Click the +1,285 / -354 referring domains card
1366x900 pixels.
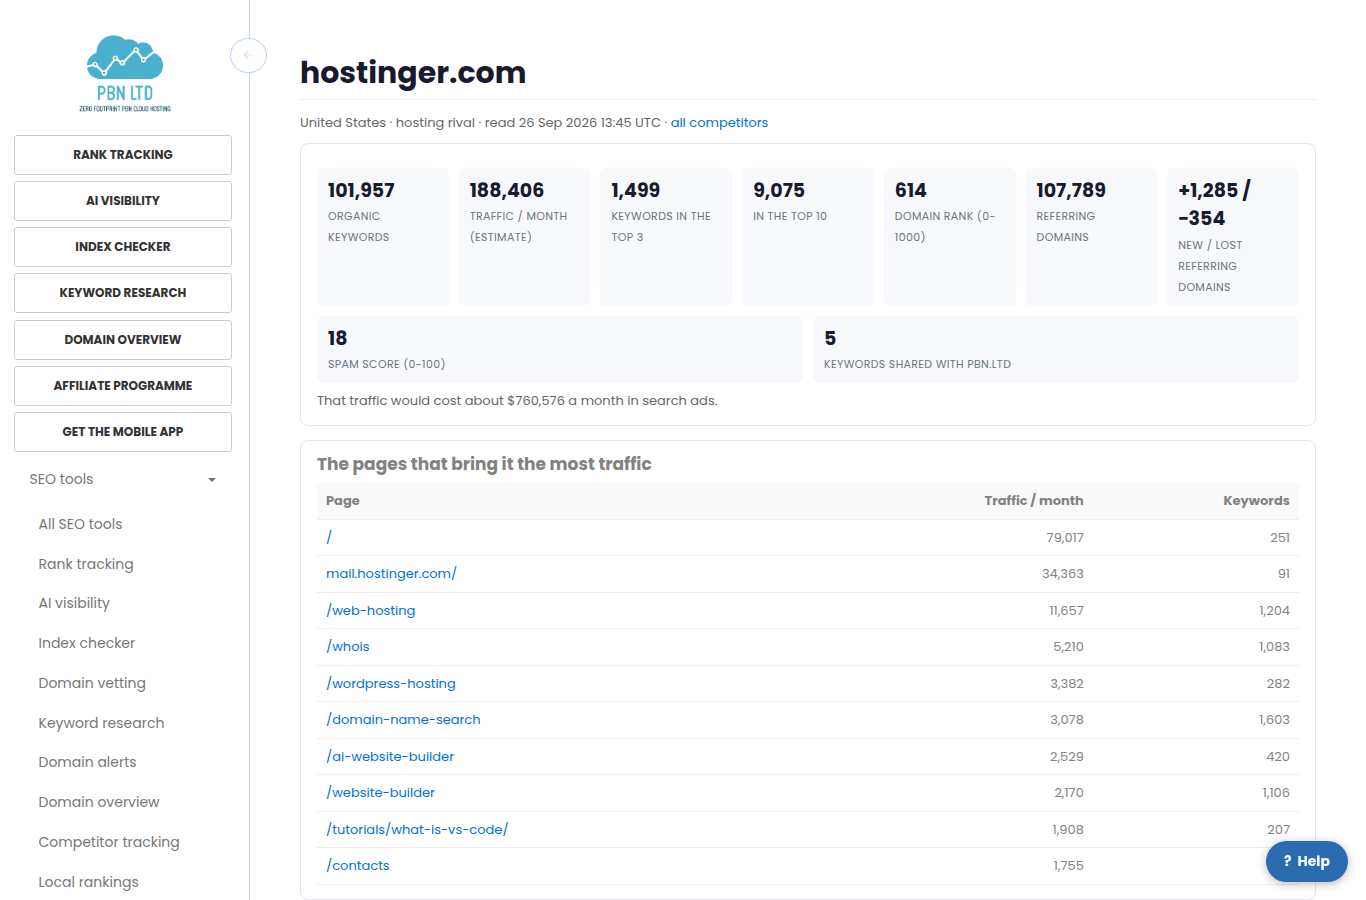1233,237
